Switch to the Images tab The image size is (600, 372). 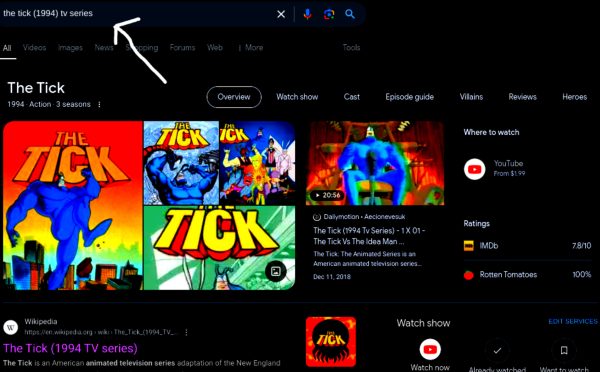point(70,47)
